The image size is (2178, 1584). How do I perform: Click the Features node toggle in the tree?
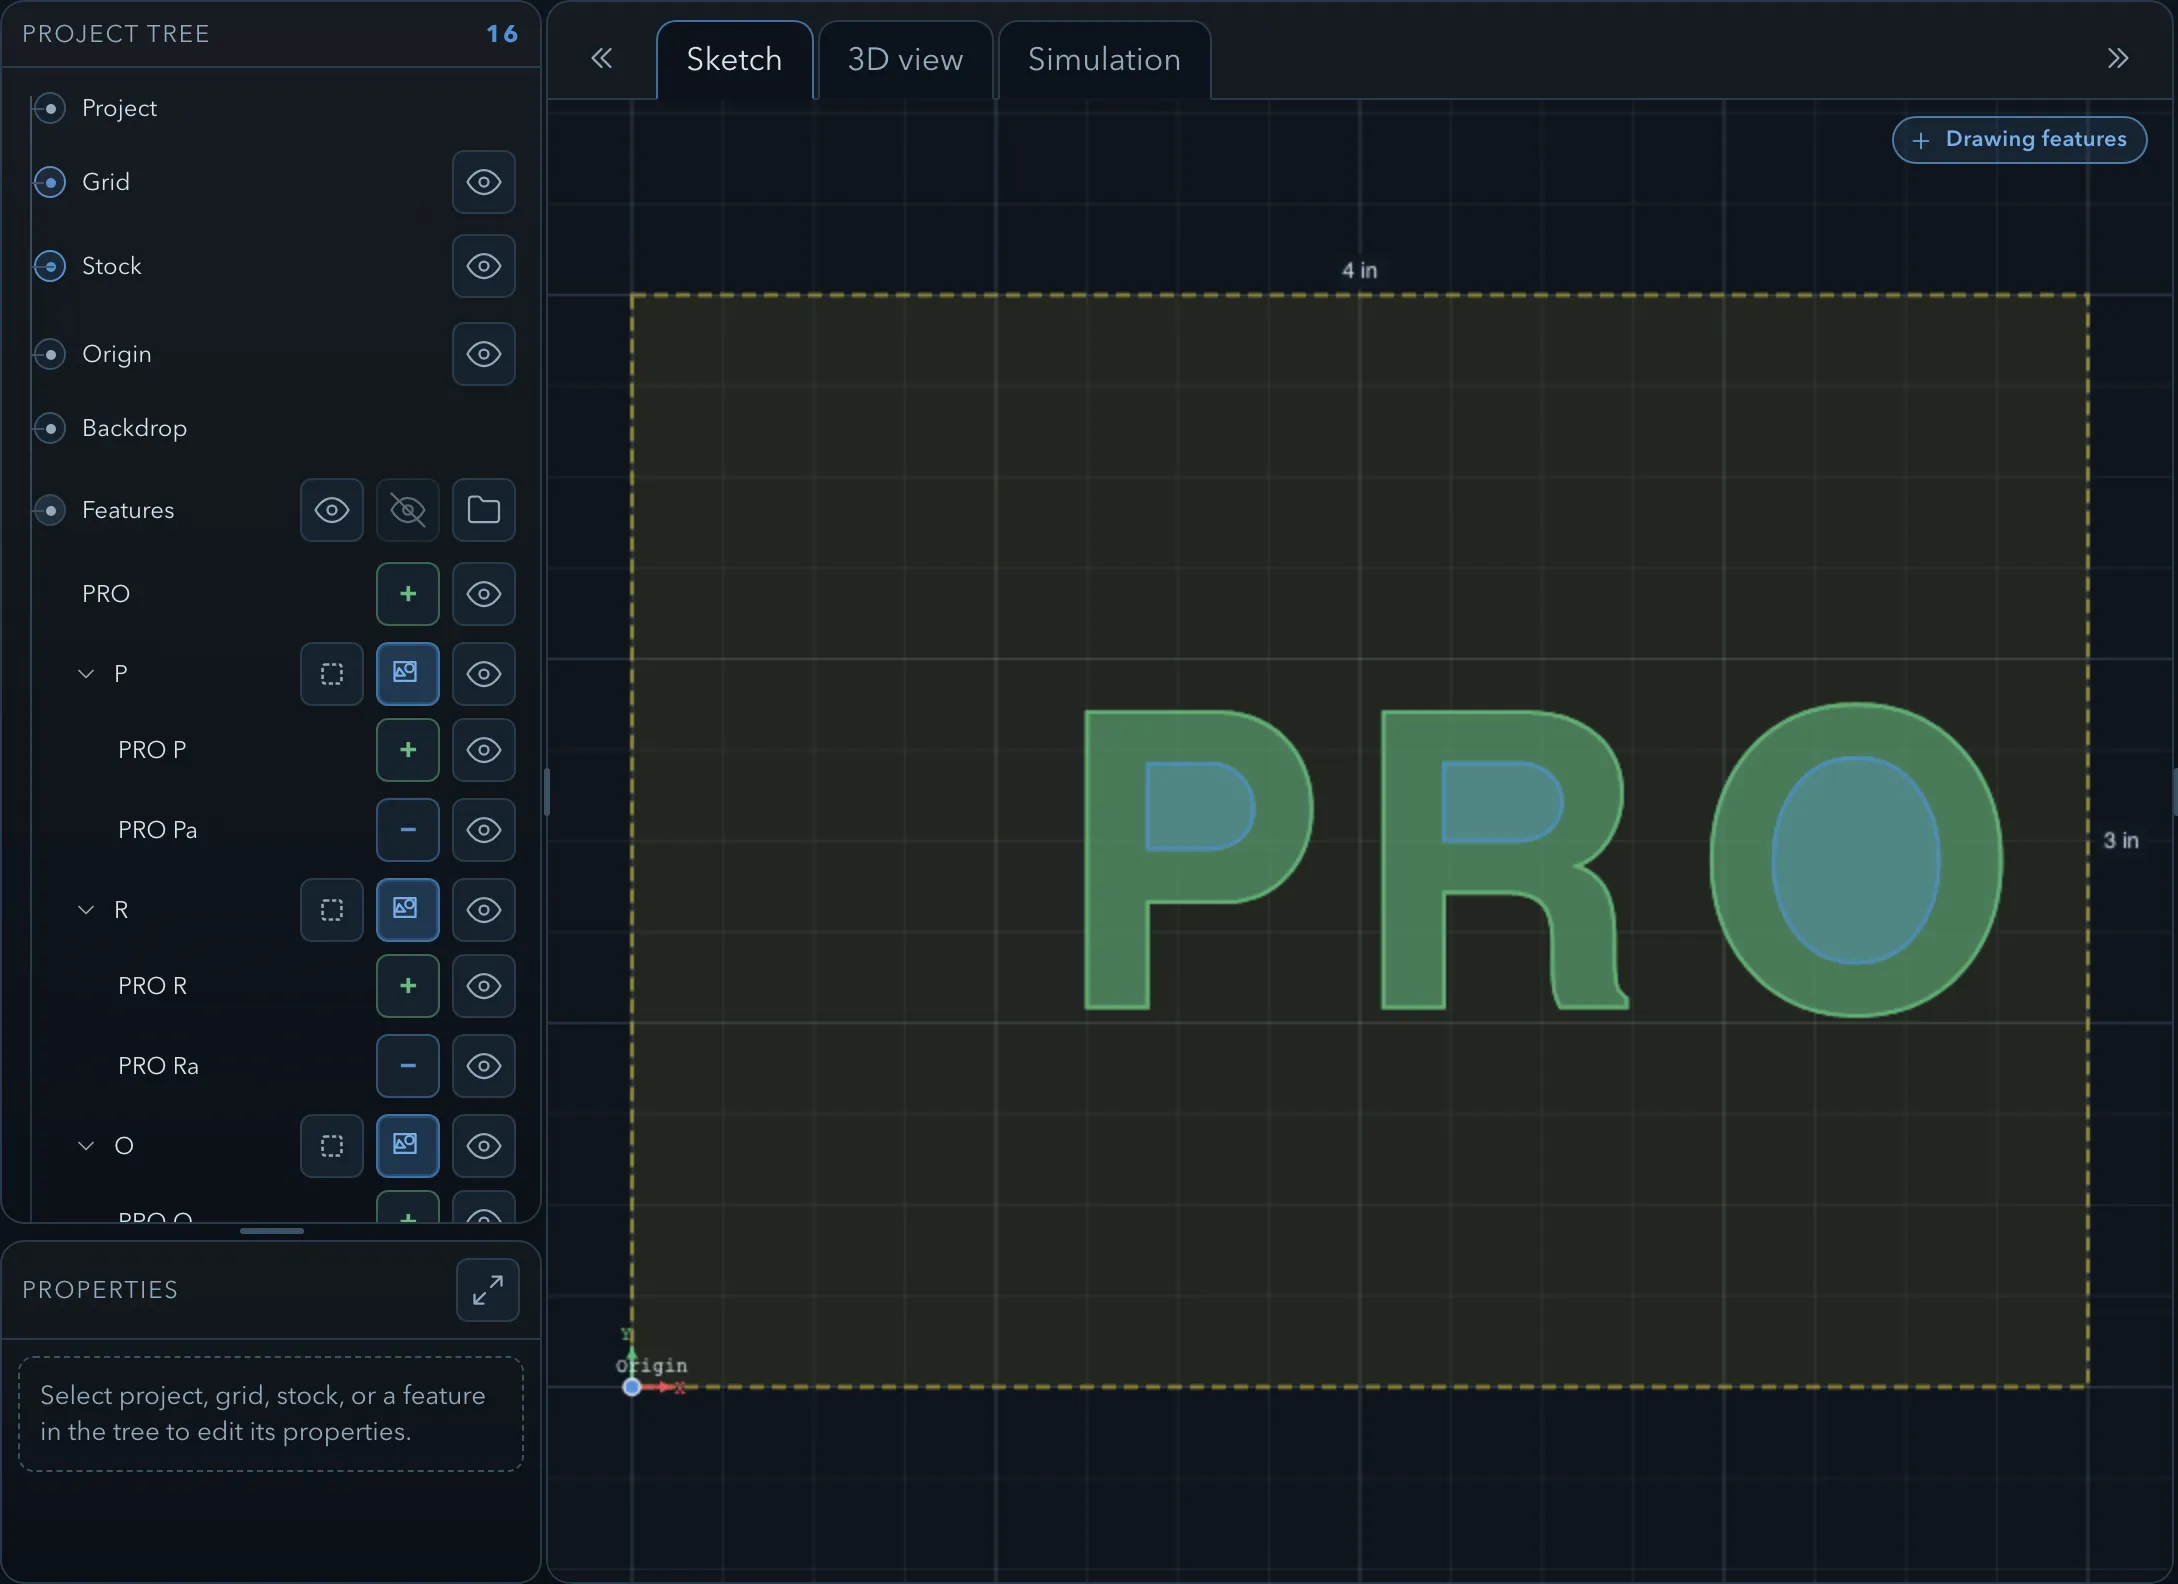point(50,510)
